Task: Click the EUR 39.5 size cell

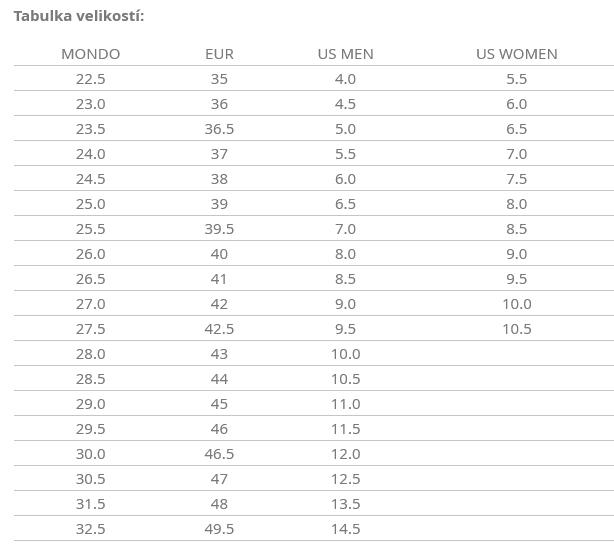Action: coord(219,229)
